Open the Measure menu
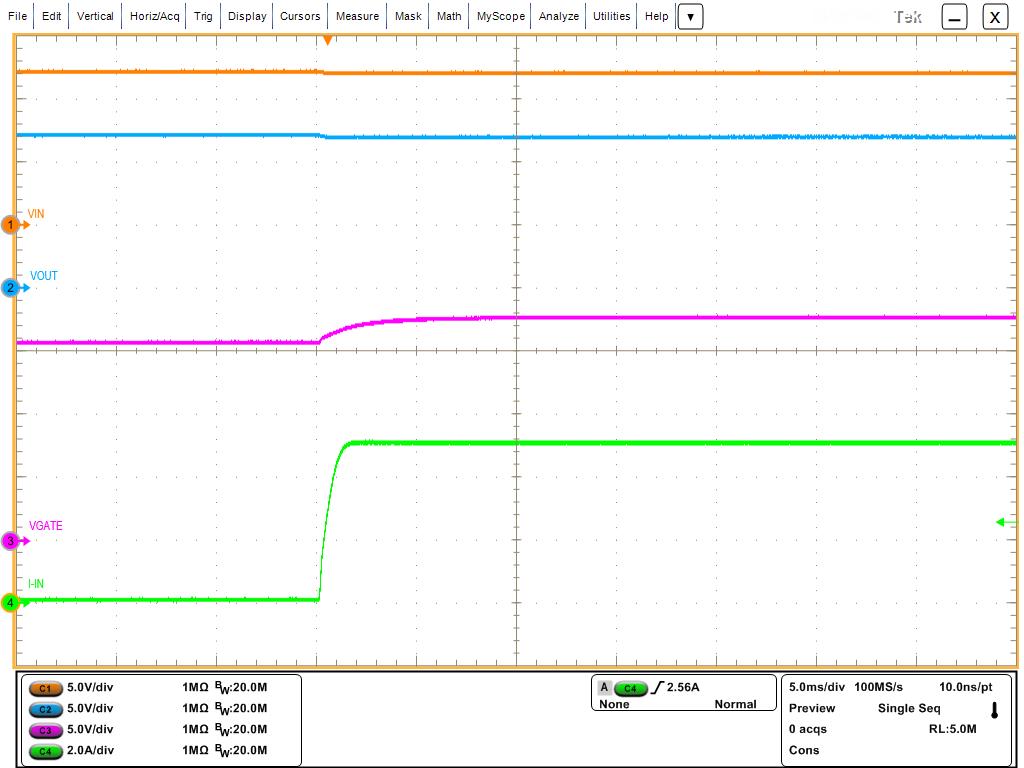1024x768 pixels. (x=357, y=17)
